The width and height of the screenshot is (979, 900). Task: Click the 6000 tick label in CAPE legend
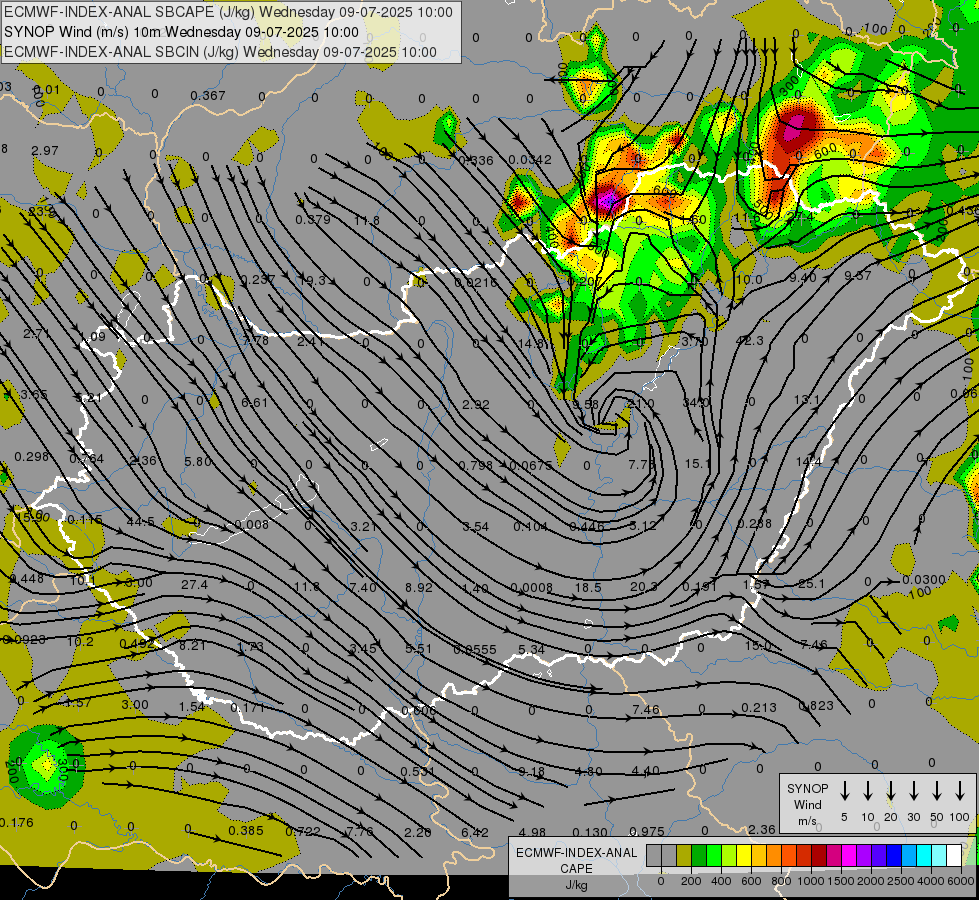[x=961, y=881]
